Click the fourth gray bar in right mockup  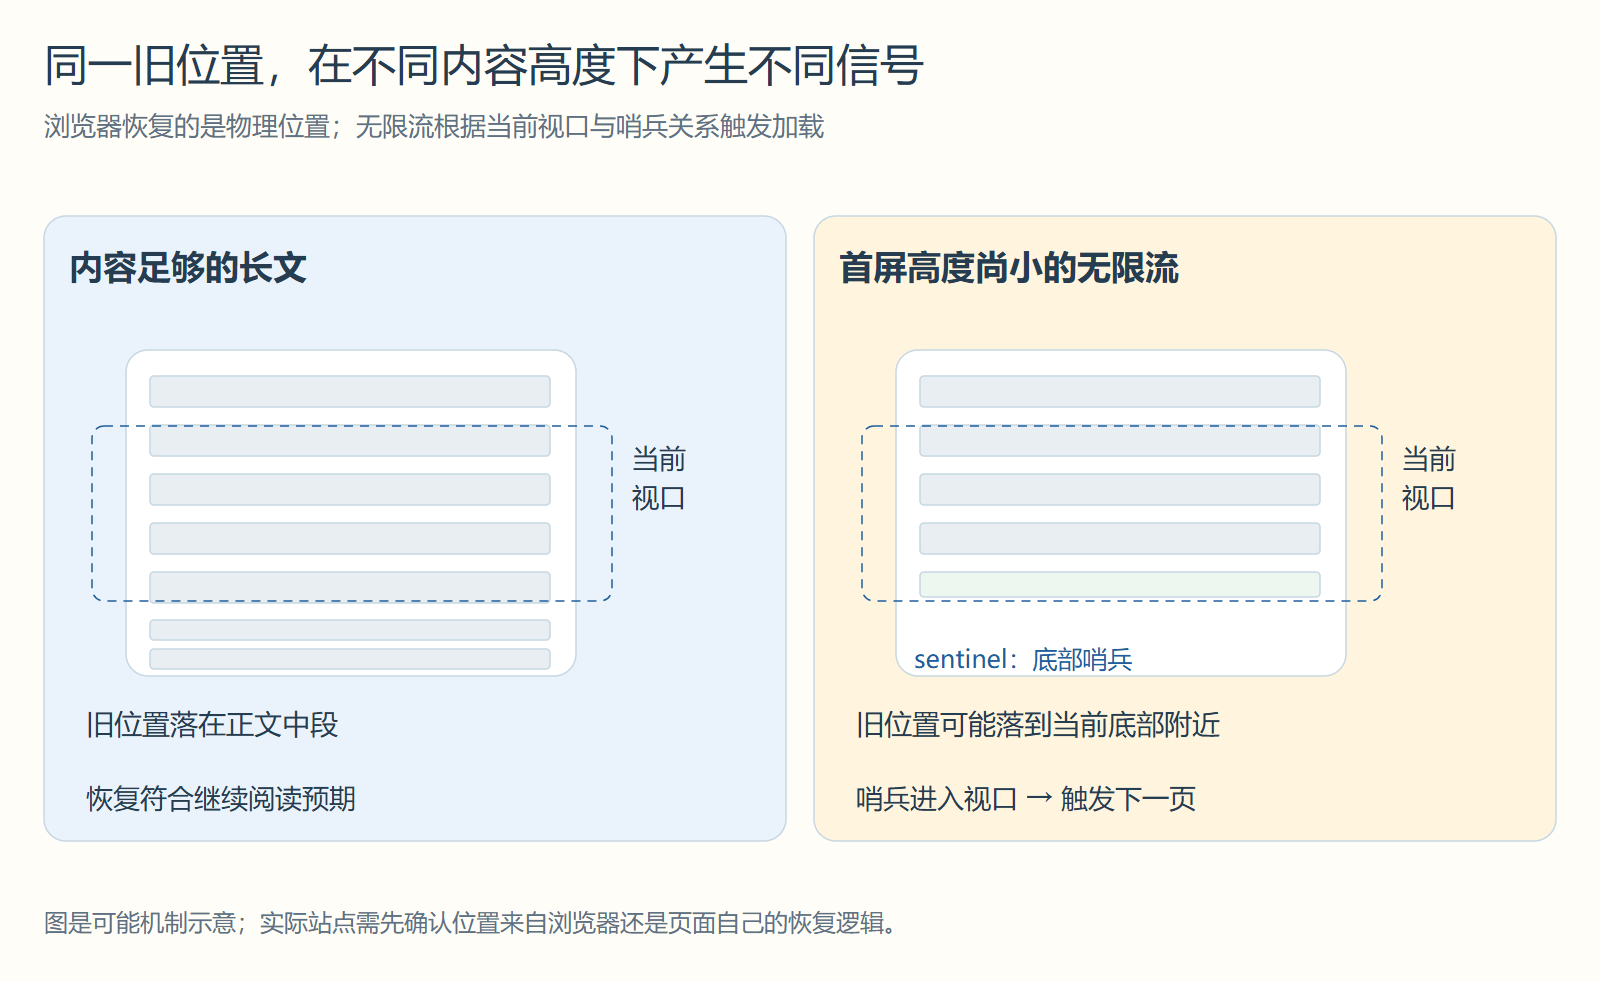point(1120,538)
